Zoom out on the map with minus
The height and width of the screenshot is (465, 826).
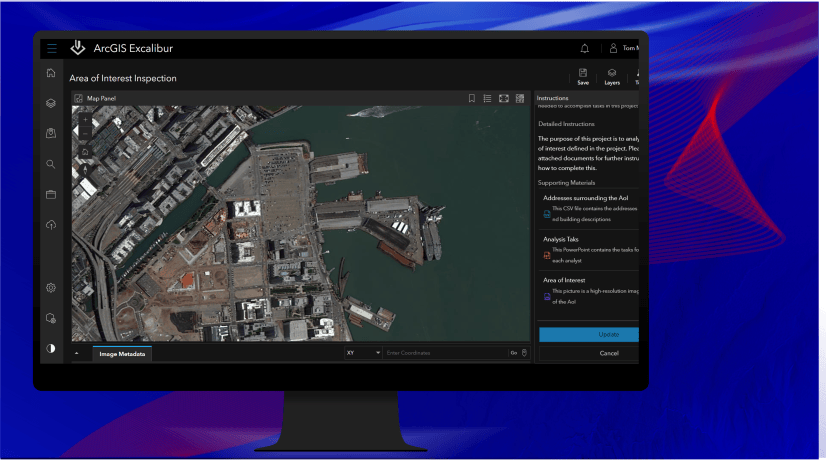(85, 134)
